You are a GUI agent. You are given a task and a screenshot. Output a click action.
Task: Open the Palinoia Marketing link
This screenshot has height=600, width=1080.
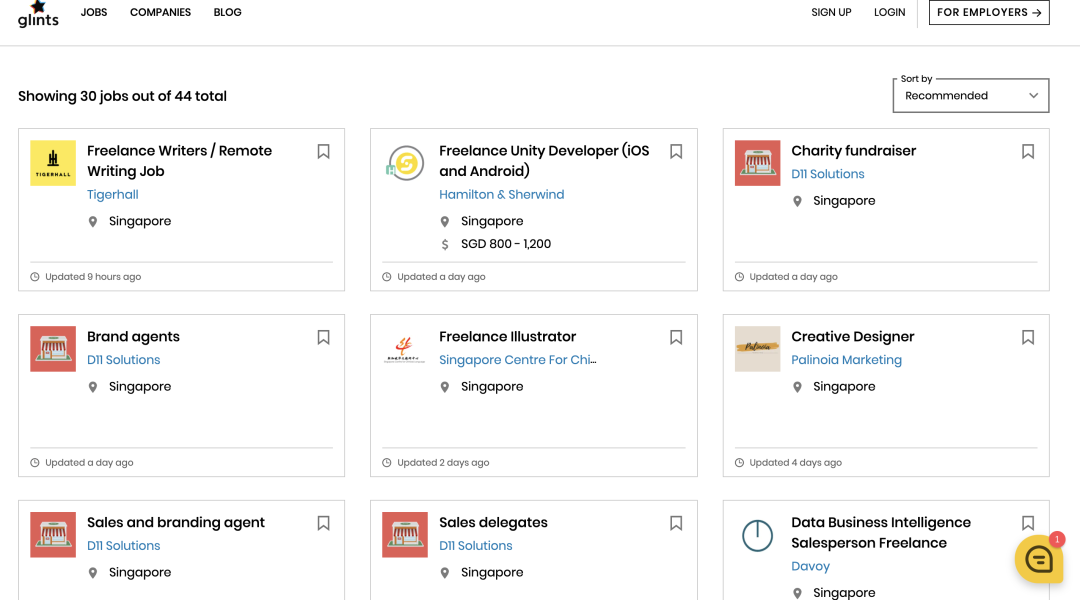[x=847, y=360]
